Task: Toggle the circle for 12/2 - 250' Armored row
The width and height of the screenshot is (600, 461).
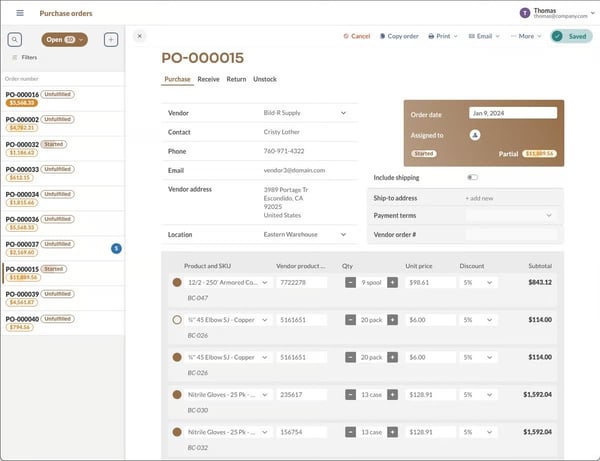Action: 177,282
